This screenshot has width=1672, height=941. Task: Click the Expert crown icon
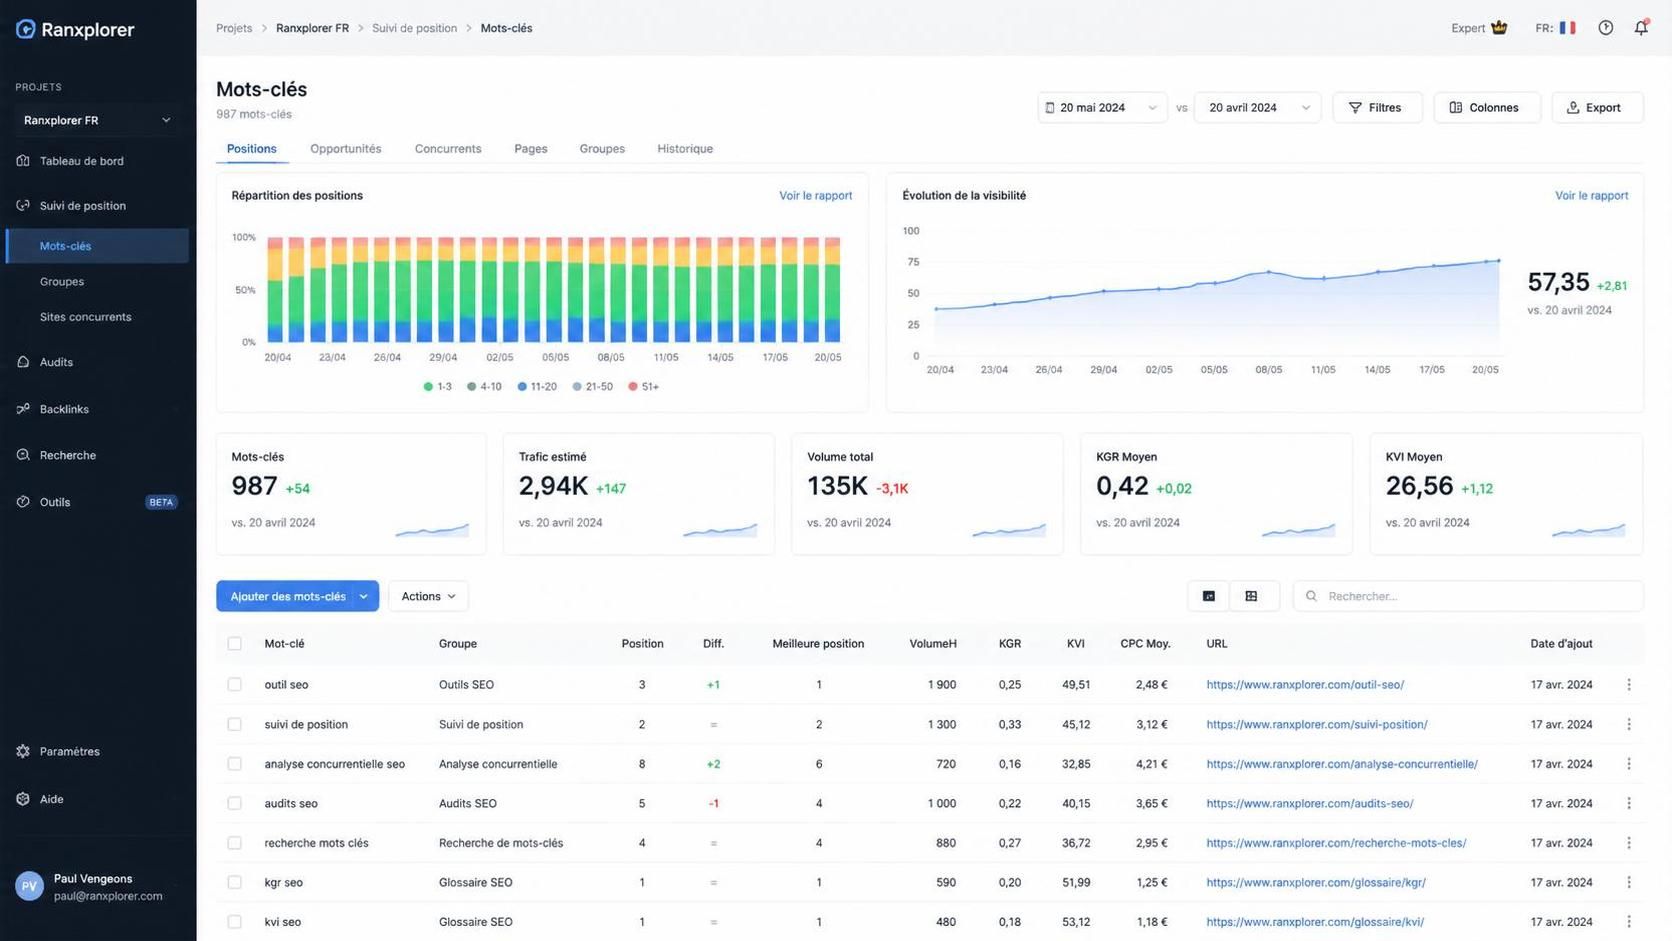(1499, 28)
